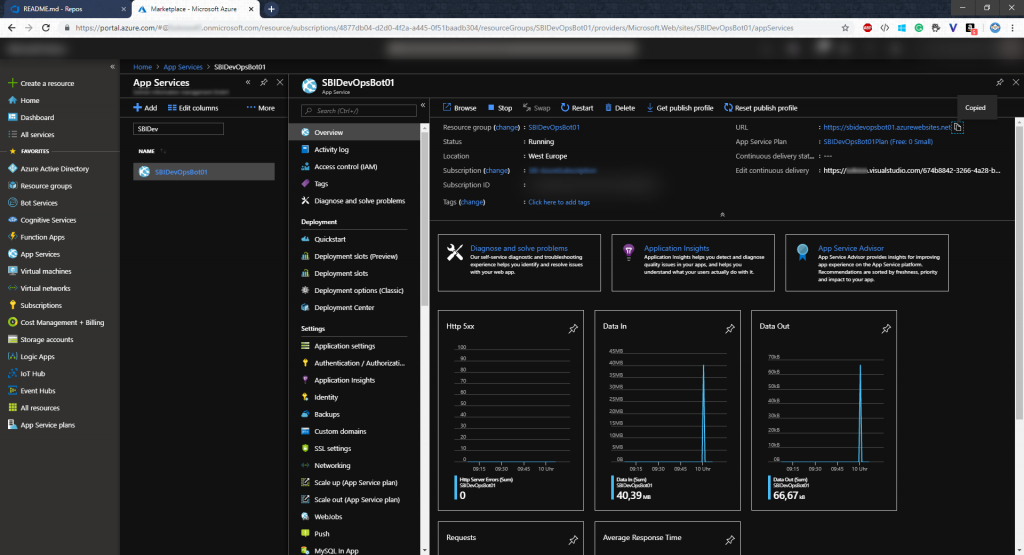The image size is (1024, 555).
Task: Open Cognitive Services in sidebar
Action: pos(48,220)
